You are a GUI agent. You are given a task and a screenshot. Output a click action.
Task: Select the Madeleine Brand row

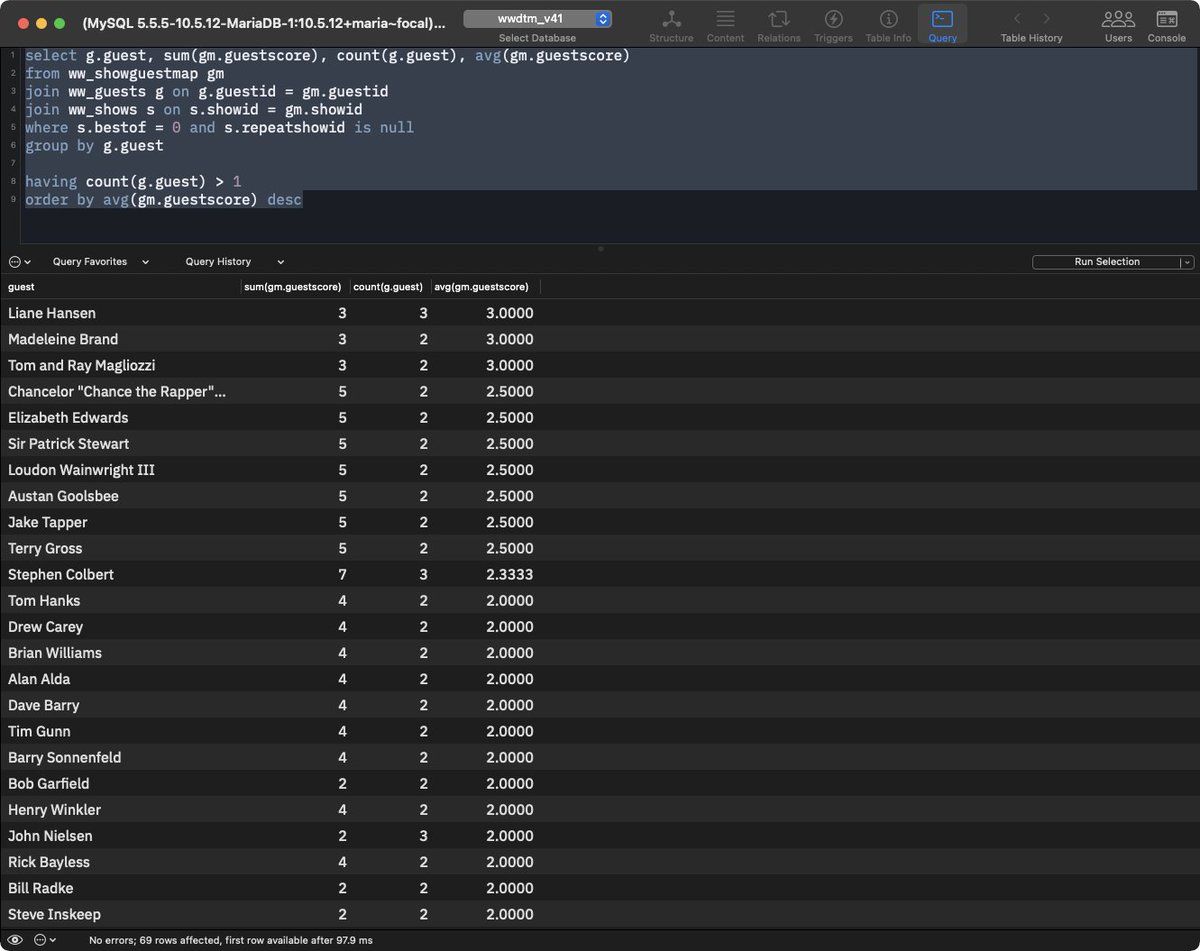coord(600,339)
